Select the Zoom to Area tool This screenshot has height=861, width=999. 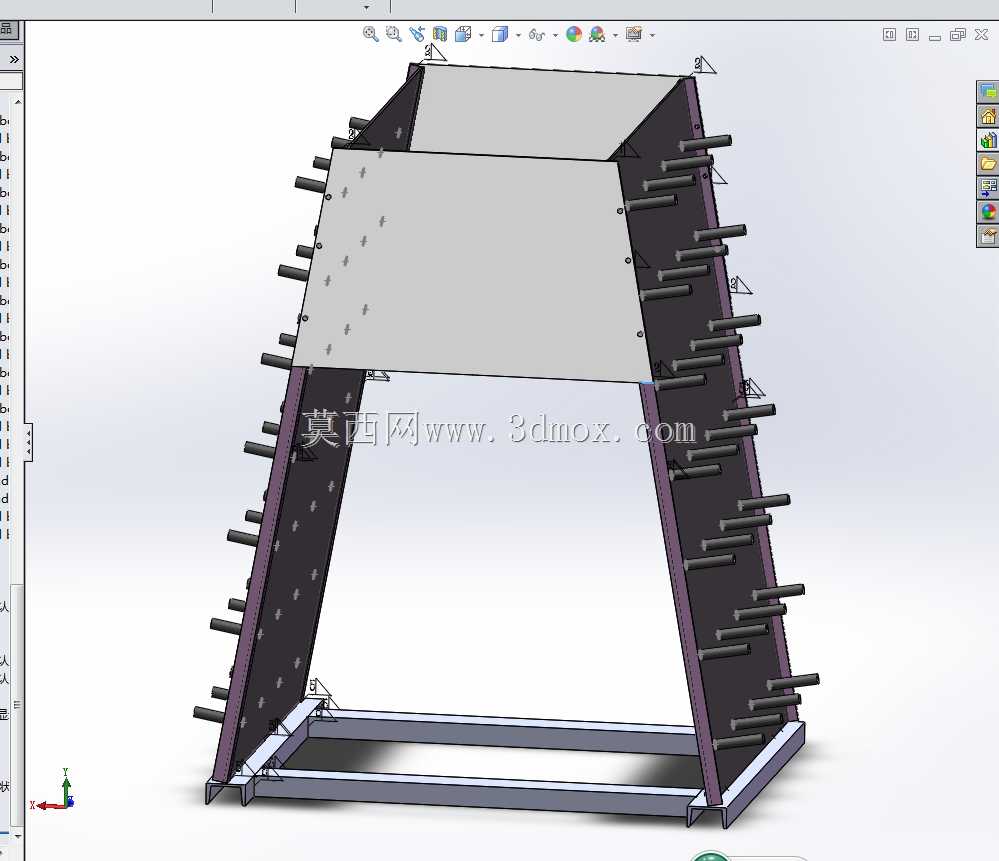point(394,34)
